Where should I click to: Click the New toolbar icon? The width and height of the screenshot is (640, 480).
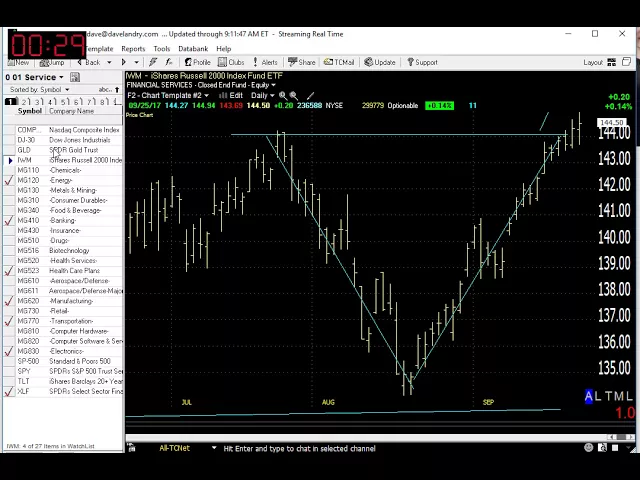pos(19,62)
